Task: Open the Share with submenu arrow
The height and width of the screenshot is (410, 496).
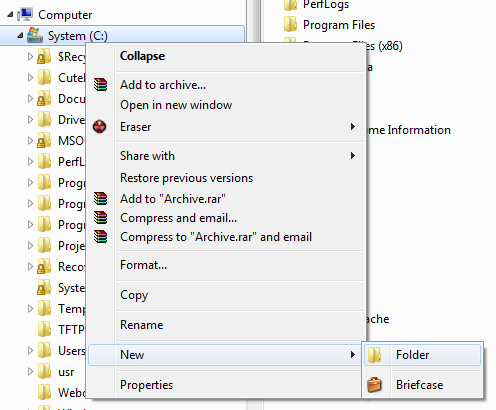Action: click(353, 156)
